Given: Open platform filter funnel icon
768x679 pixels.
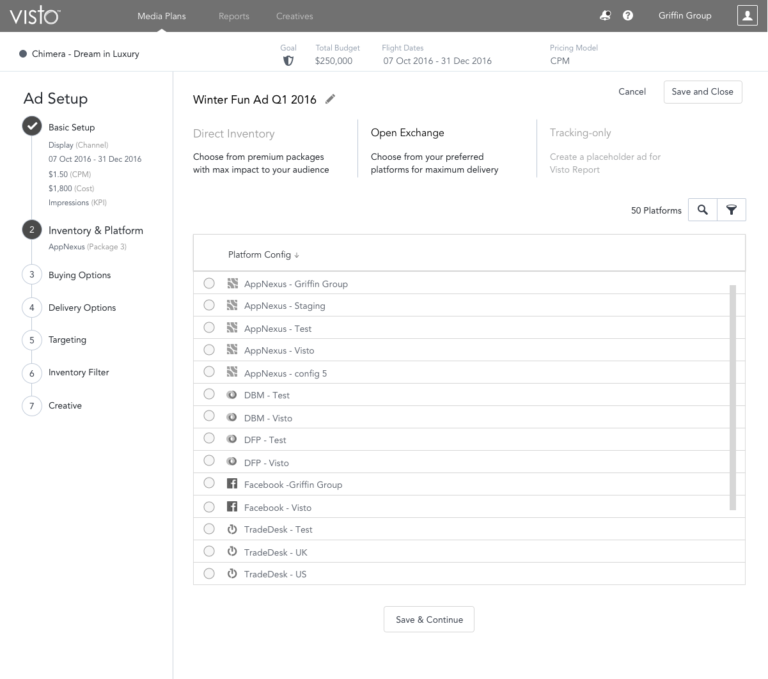Looking at the screenshot, I should point(731,210).
